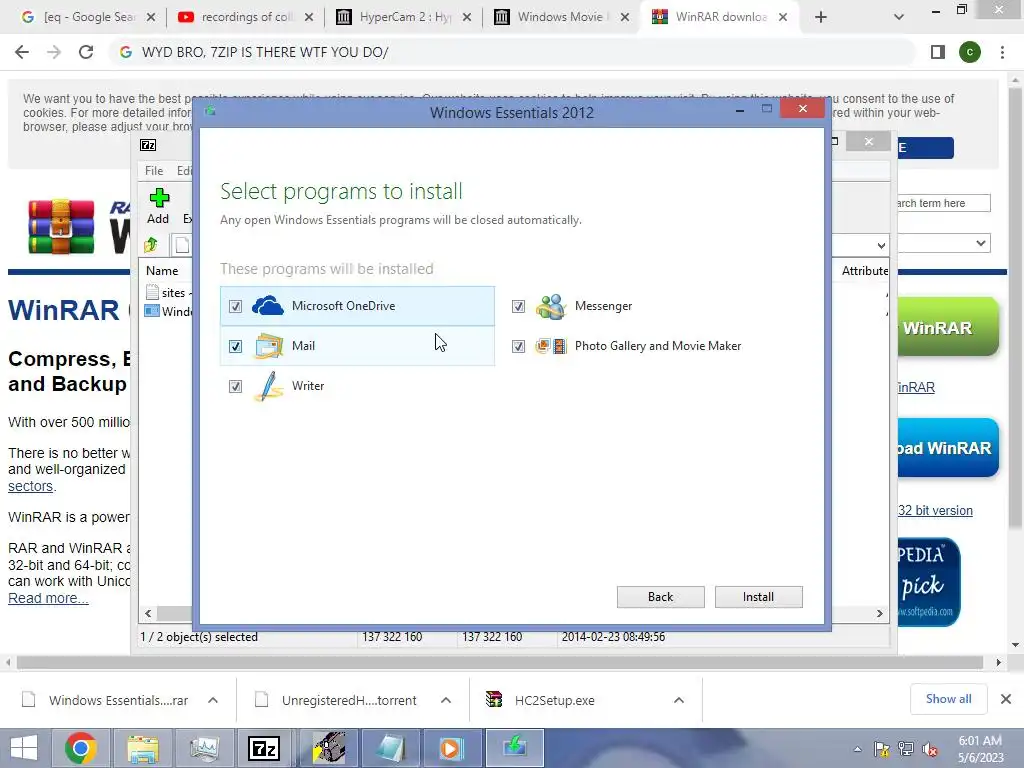Click the Add plus icon in 7-Zip

tap(159, 198)
